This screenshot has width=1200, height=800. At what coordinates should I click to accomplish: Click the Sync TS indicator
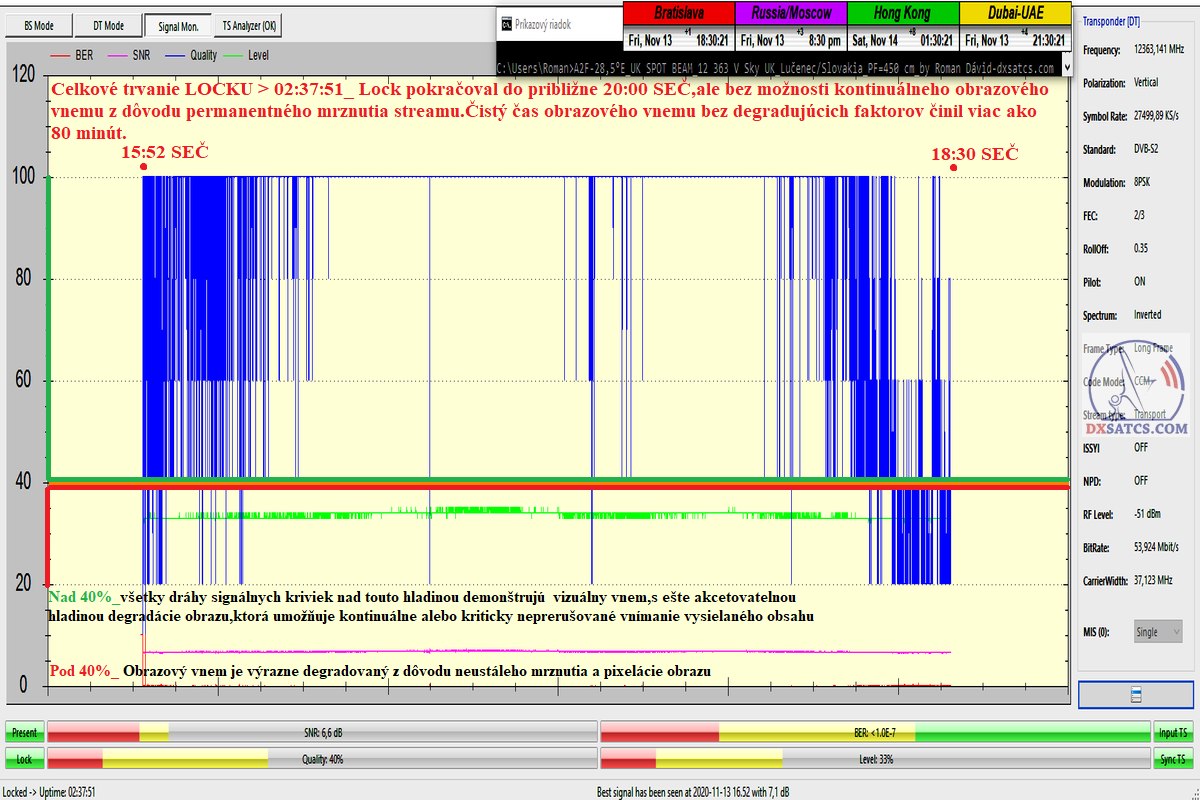pos(1173,759)
